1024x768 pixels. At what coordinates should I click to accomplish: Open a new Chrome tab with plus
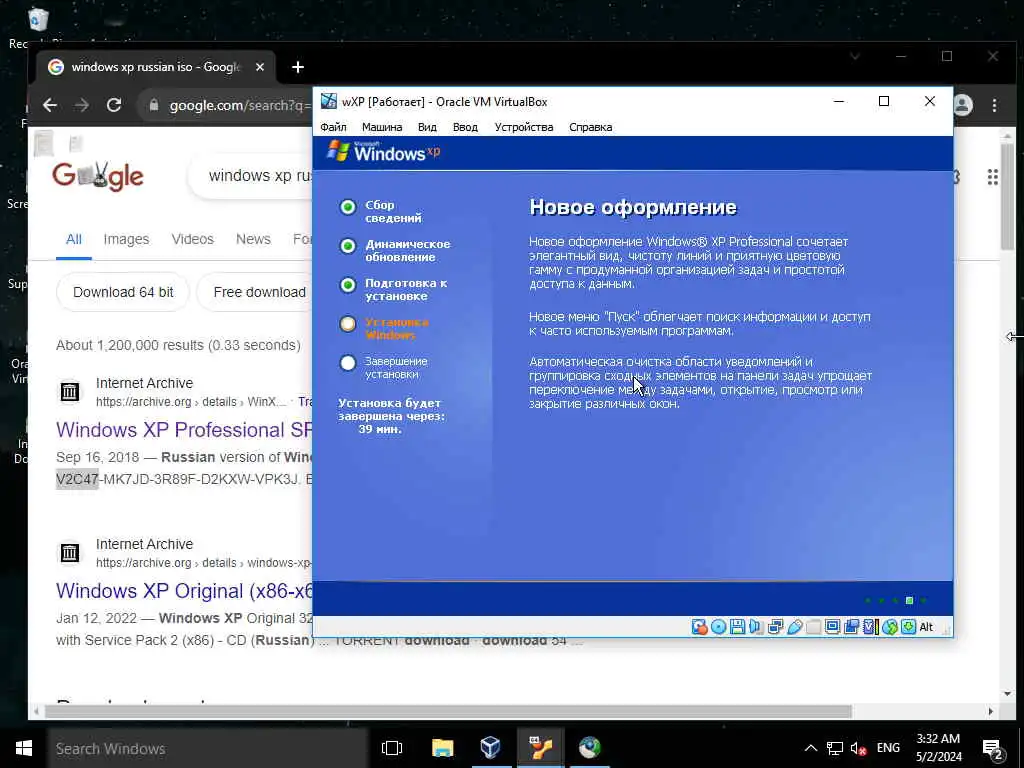coord(298,67)
